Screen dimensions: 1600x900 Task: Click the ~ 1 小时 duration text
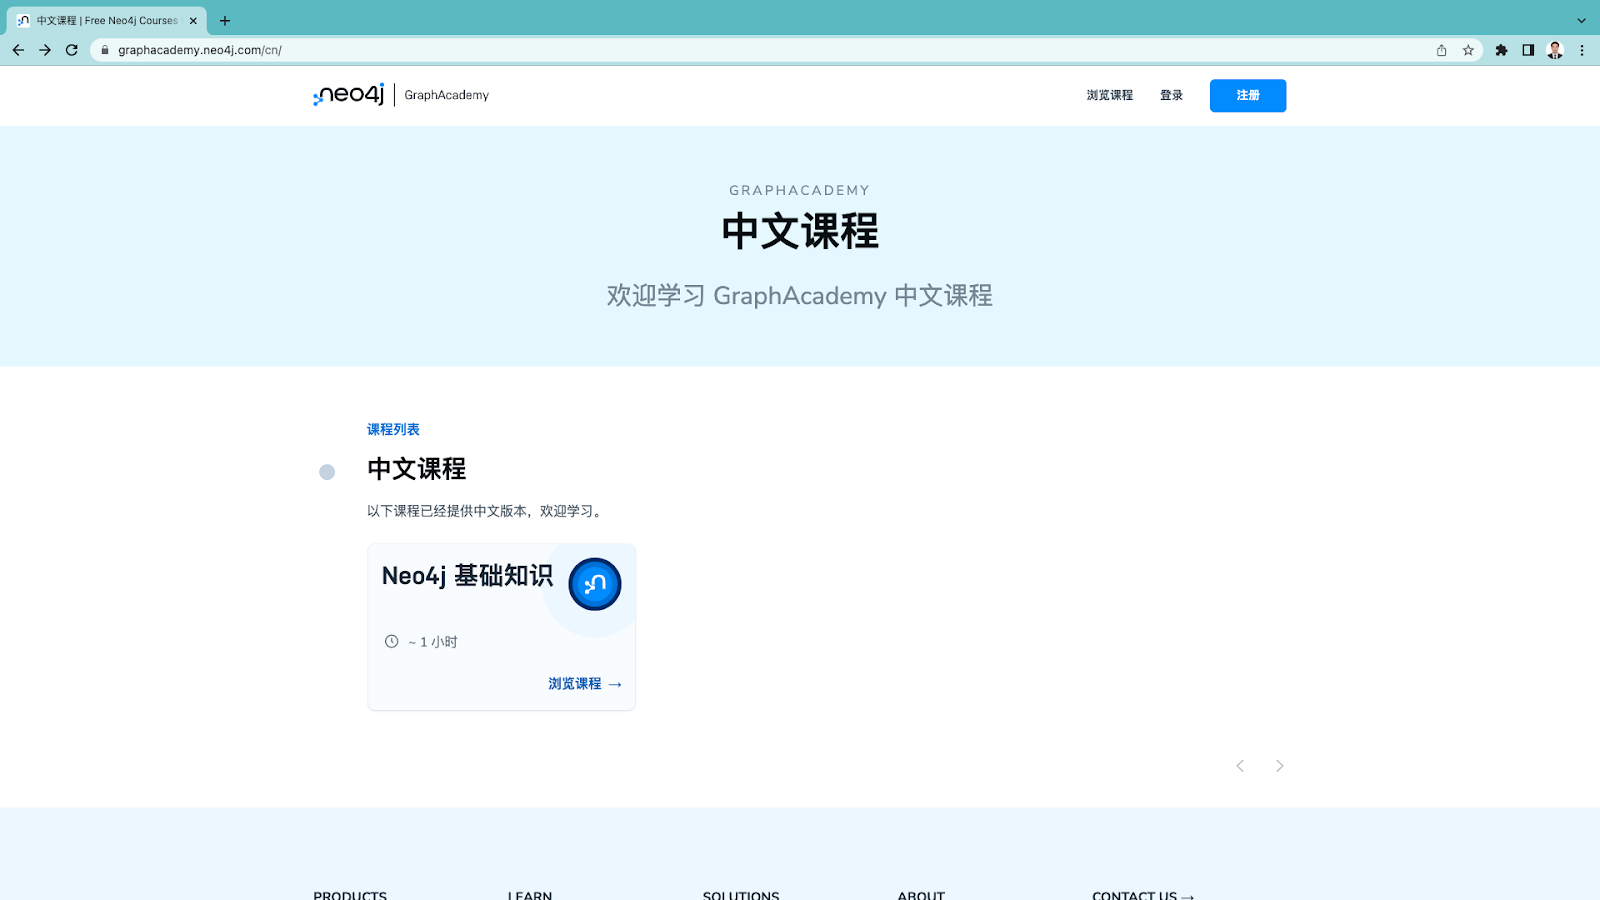tap(433, 642)
